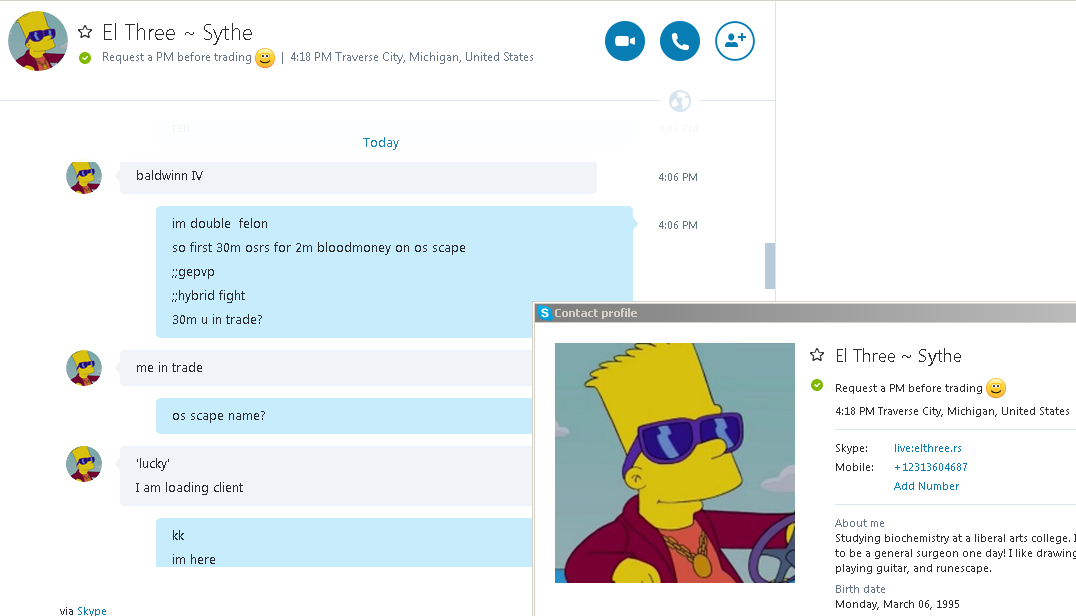
Task: Add people to this conversation
Action: (734, 41)
